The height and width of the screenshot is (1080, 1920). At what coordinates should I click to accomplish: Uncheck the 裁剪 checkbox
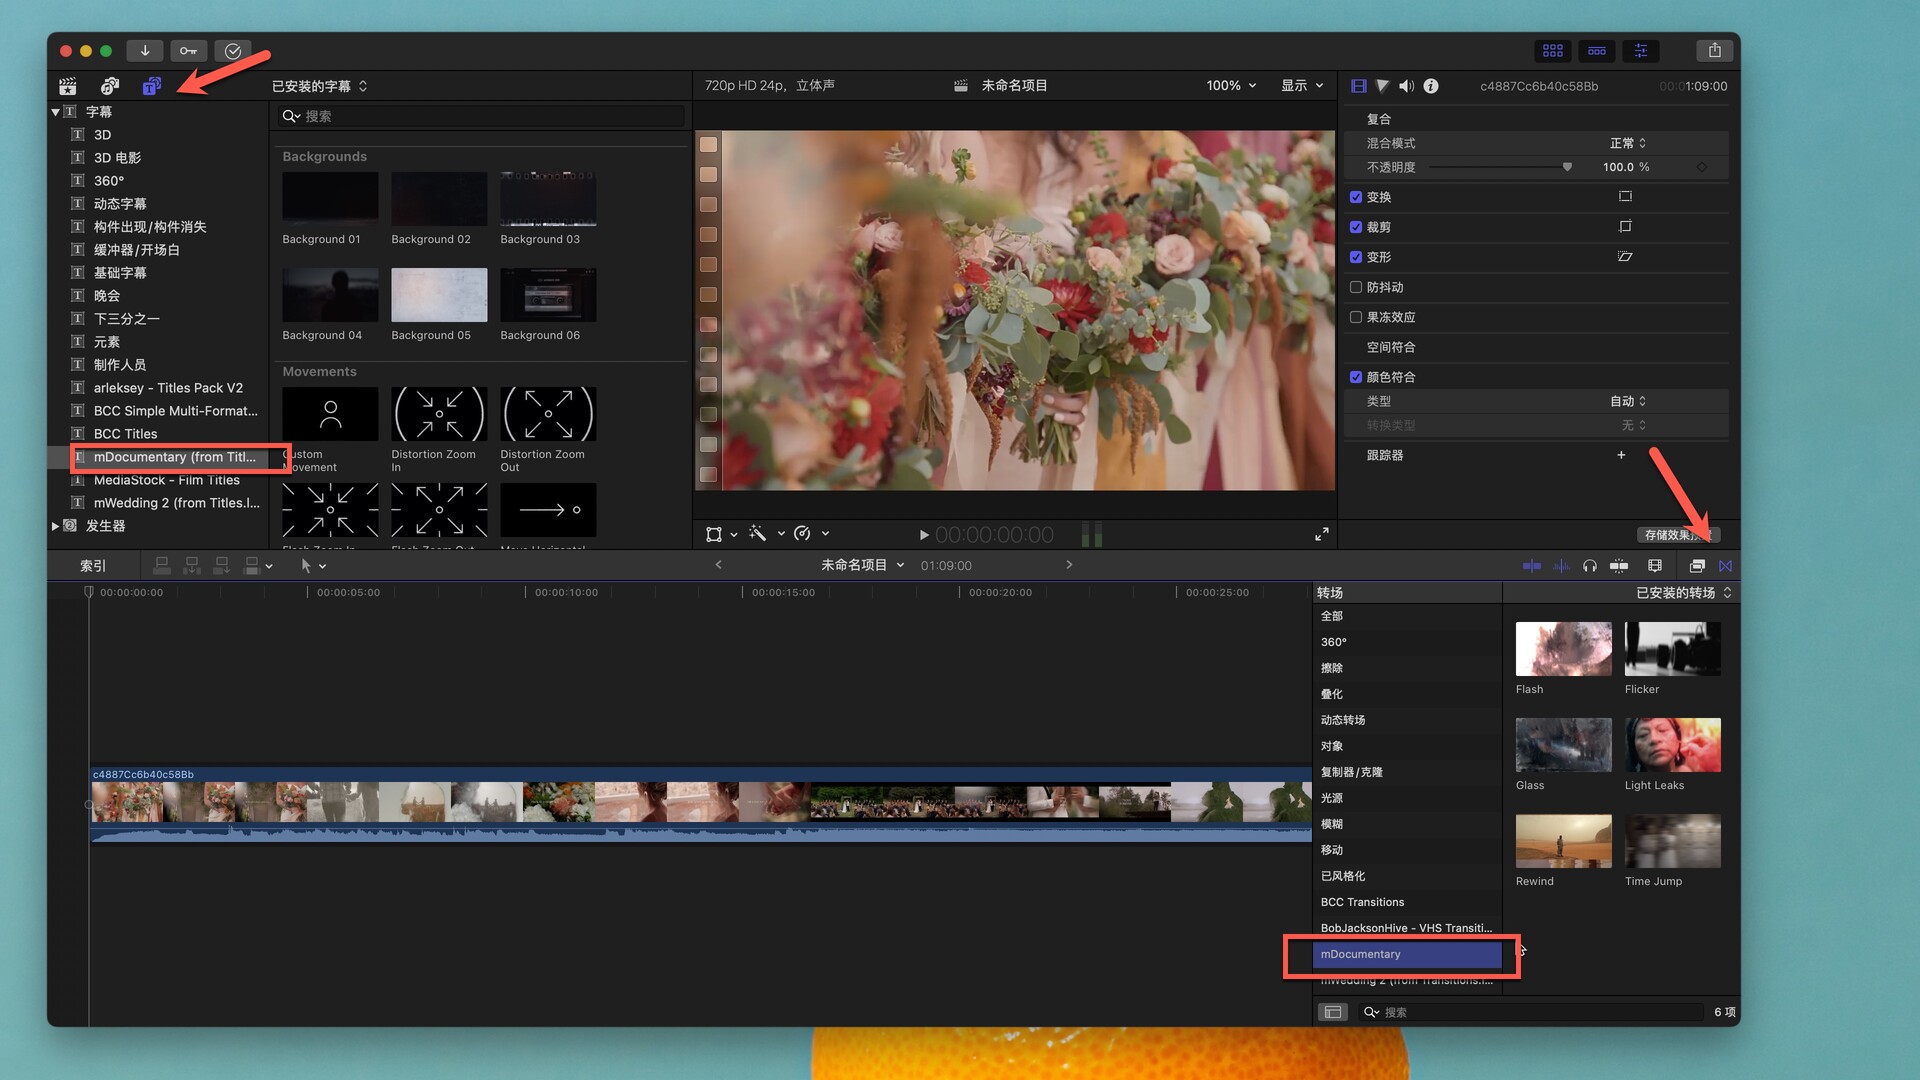coord(1356,227)
